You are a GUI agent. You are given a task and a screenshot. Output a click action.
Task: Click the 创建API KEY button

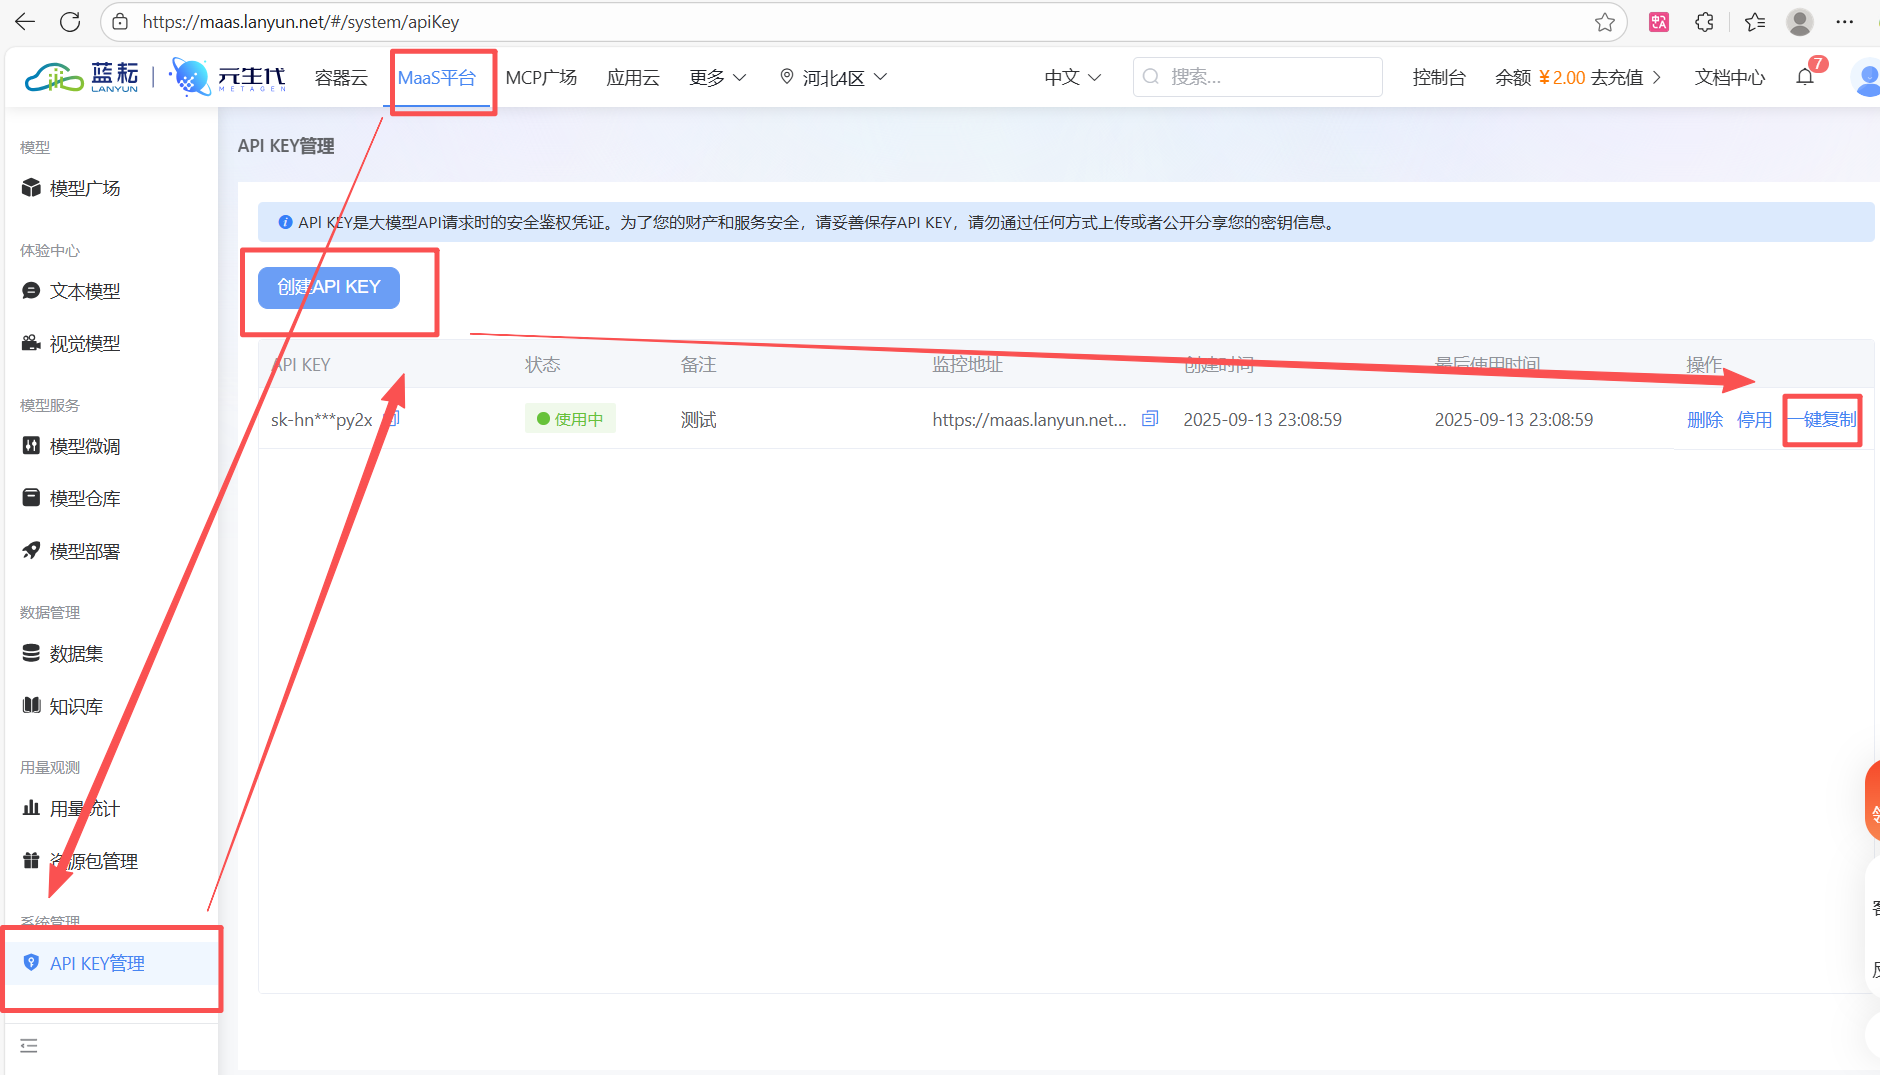coord(329,287)
